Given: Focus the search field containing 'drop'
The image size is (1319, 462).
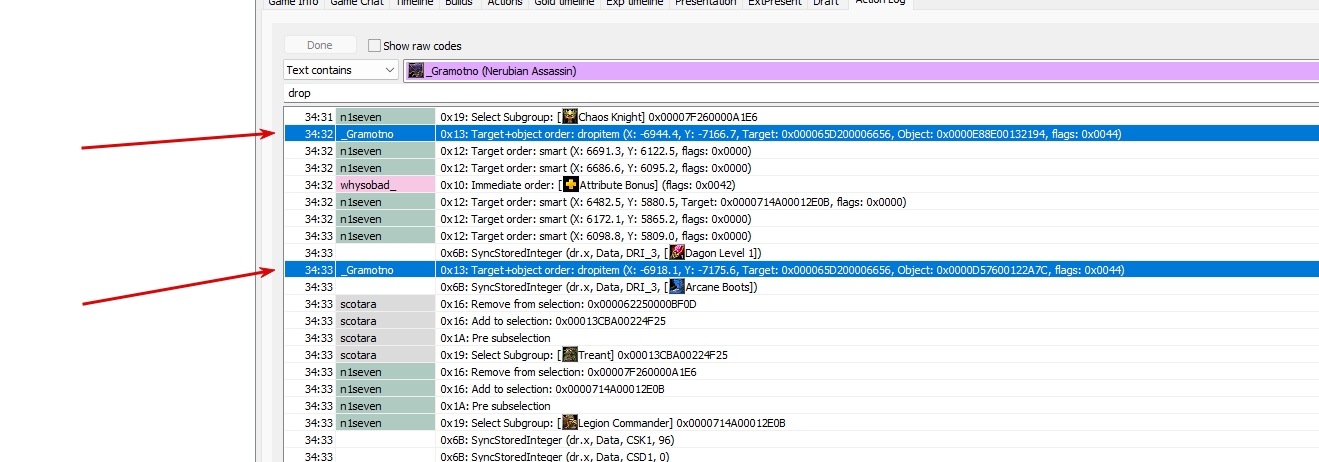Looking at the screenshot, I should coord(800,93).
